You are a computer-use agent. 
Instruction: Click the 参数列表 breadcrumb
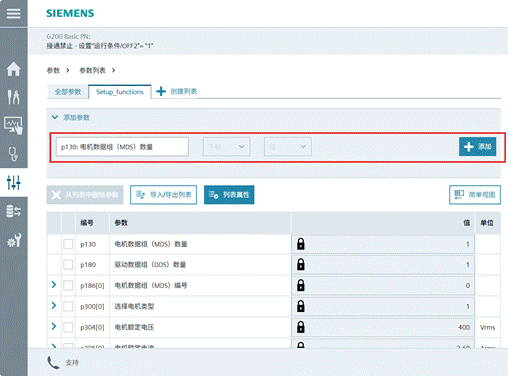(92, 70)
